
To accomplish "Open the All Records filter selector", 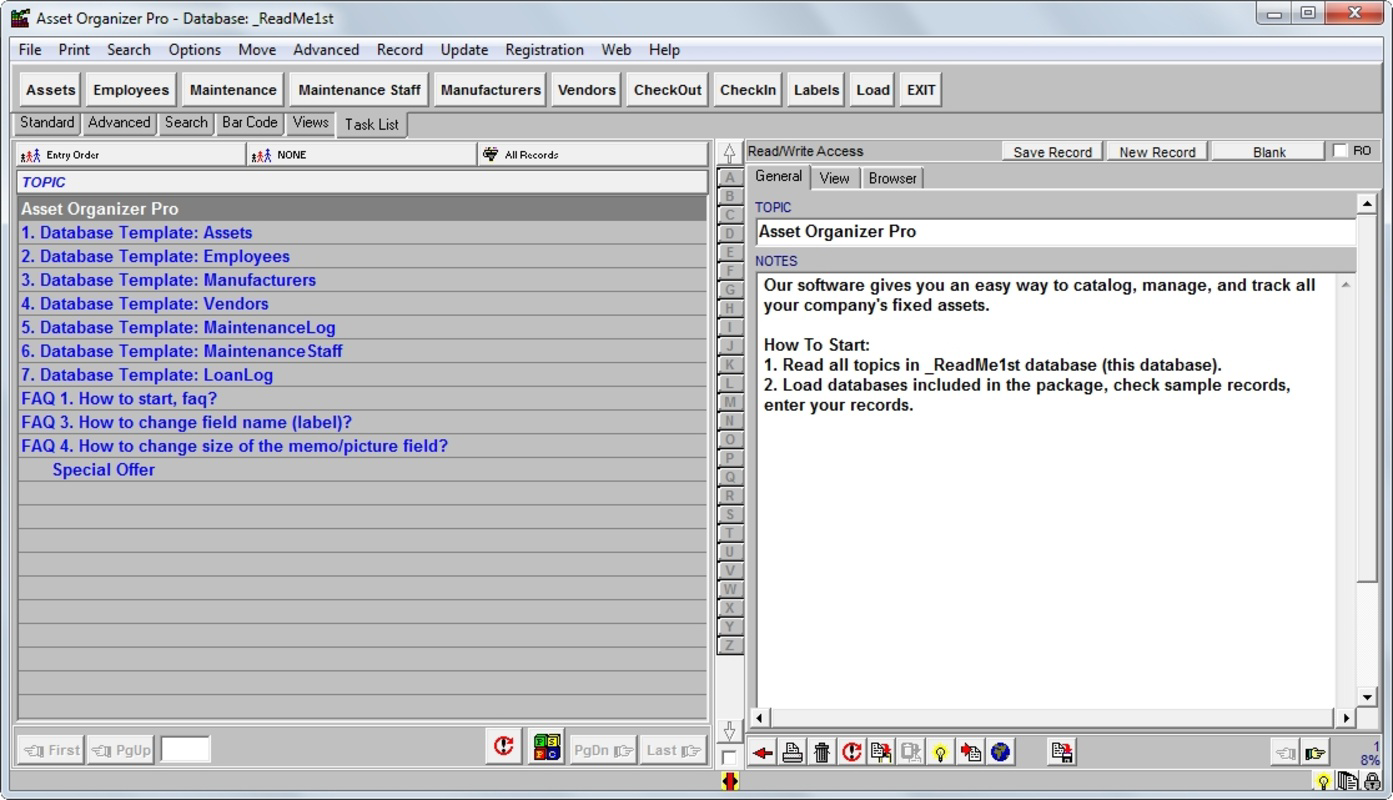I will [593, 155].
